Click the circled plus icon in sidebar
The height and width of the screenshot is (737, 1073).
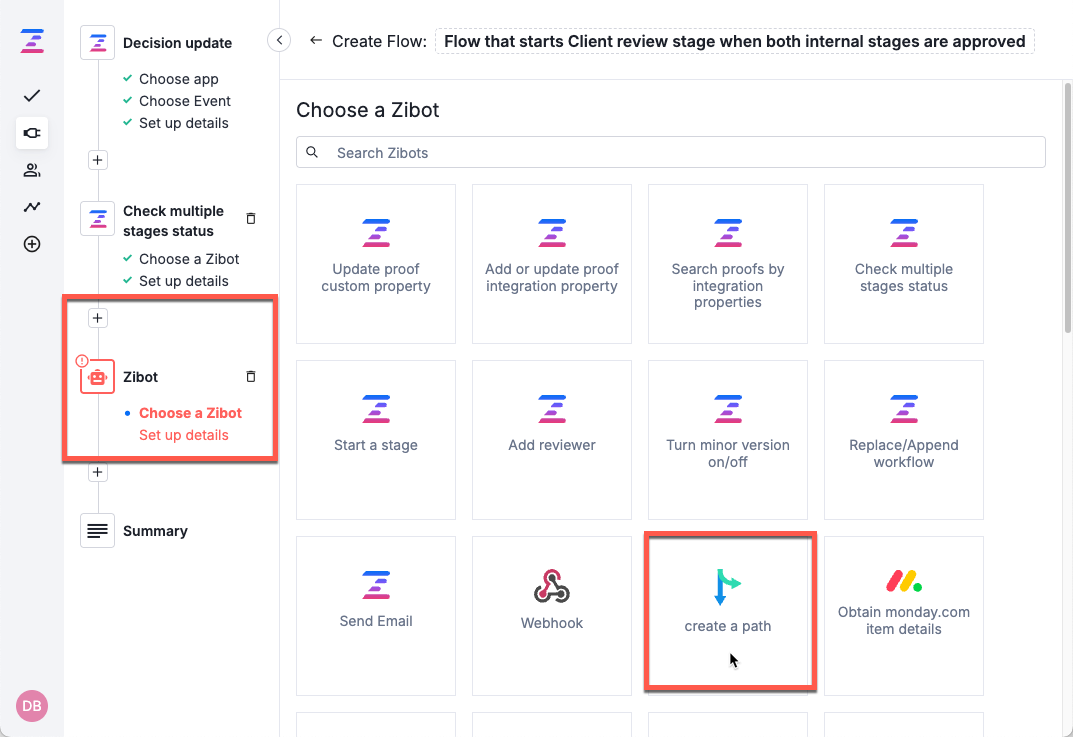pos(32,244)
